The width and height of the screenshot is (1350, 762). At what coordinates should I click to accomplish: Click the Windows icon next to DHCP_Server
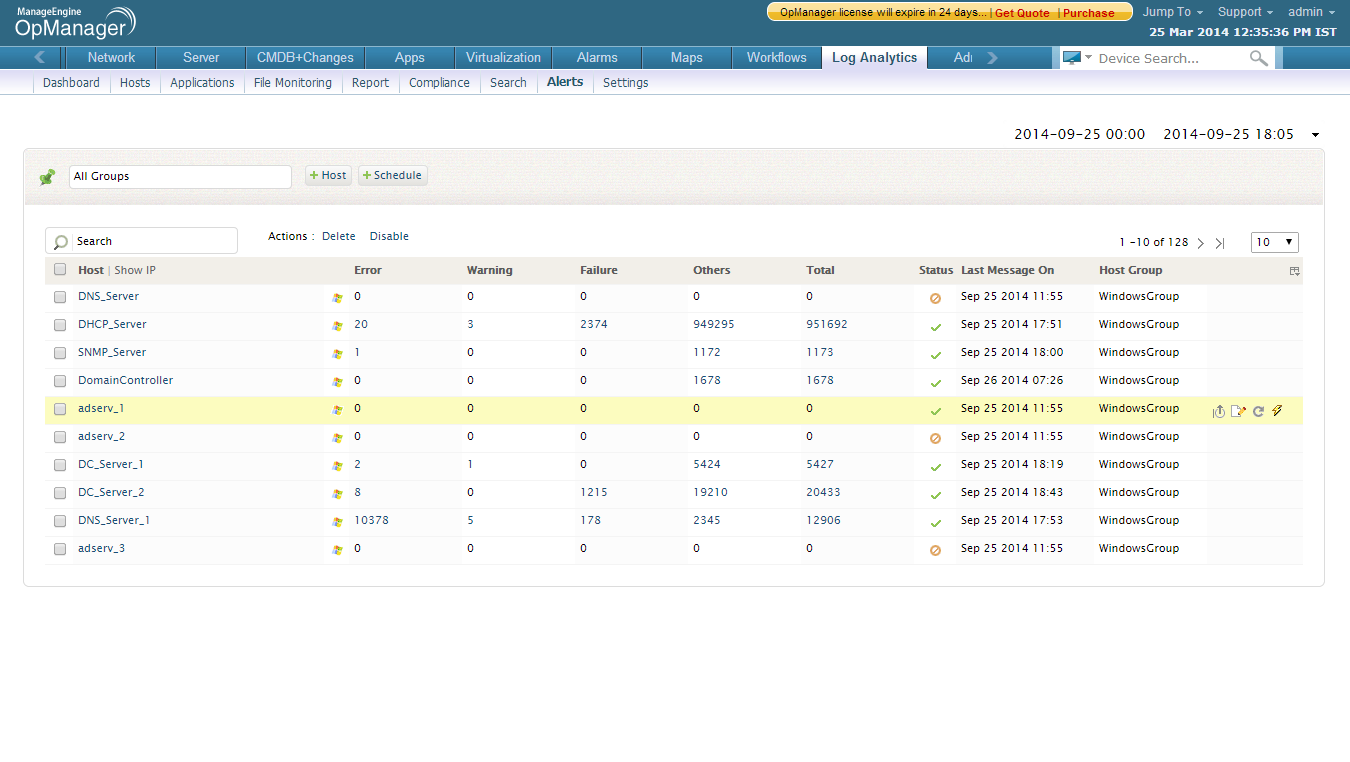(337, 326)
